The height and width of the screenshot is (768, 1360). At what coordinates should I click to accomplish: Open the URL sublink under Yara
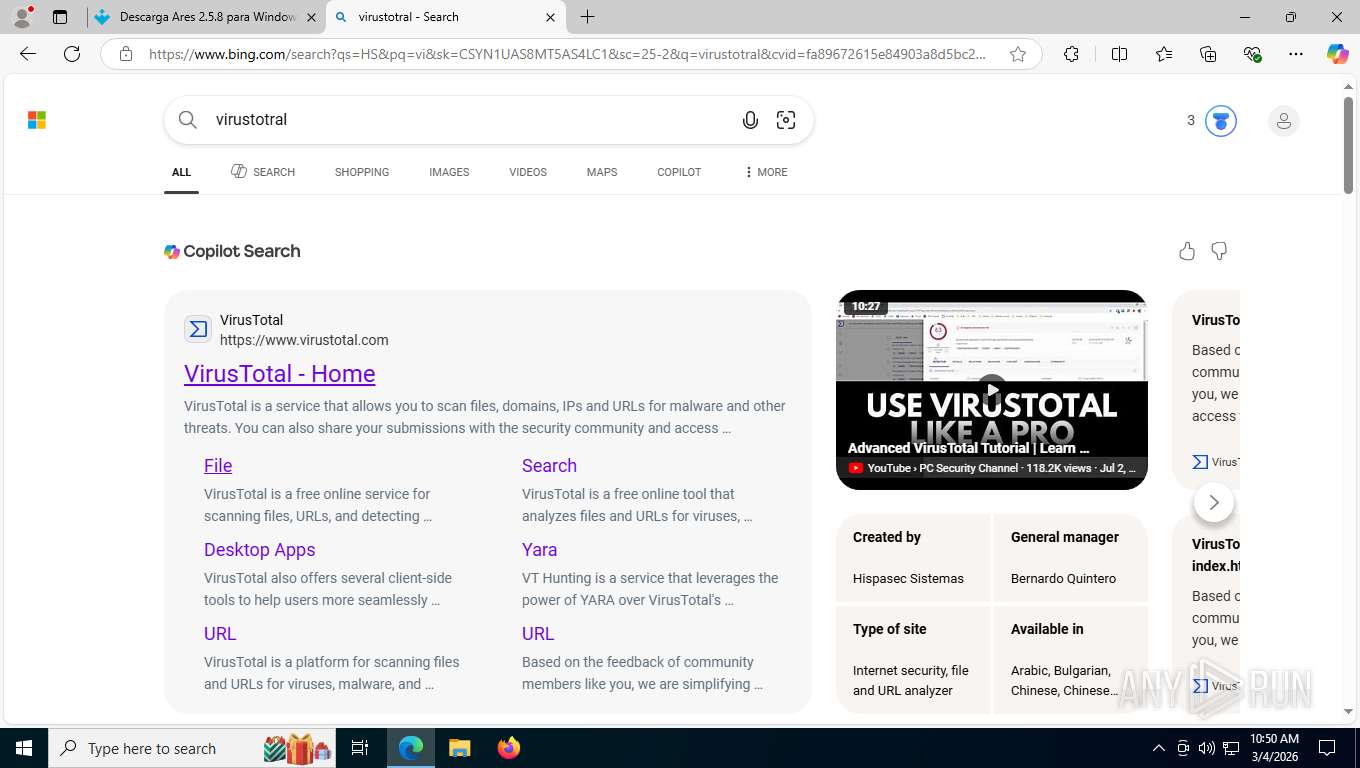[538, 633]
